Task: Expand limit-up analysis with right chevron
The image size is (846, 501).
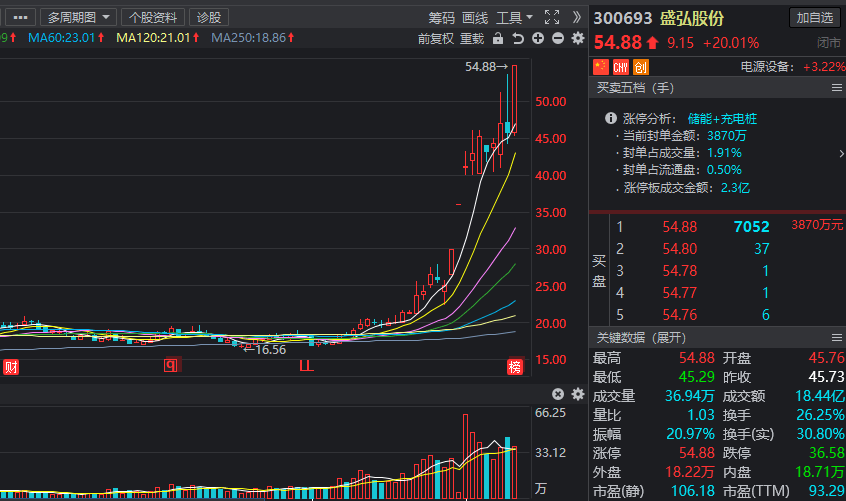Action: pyautogui.click(x=841, y=154)
